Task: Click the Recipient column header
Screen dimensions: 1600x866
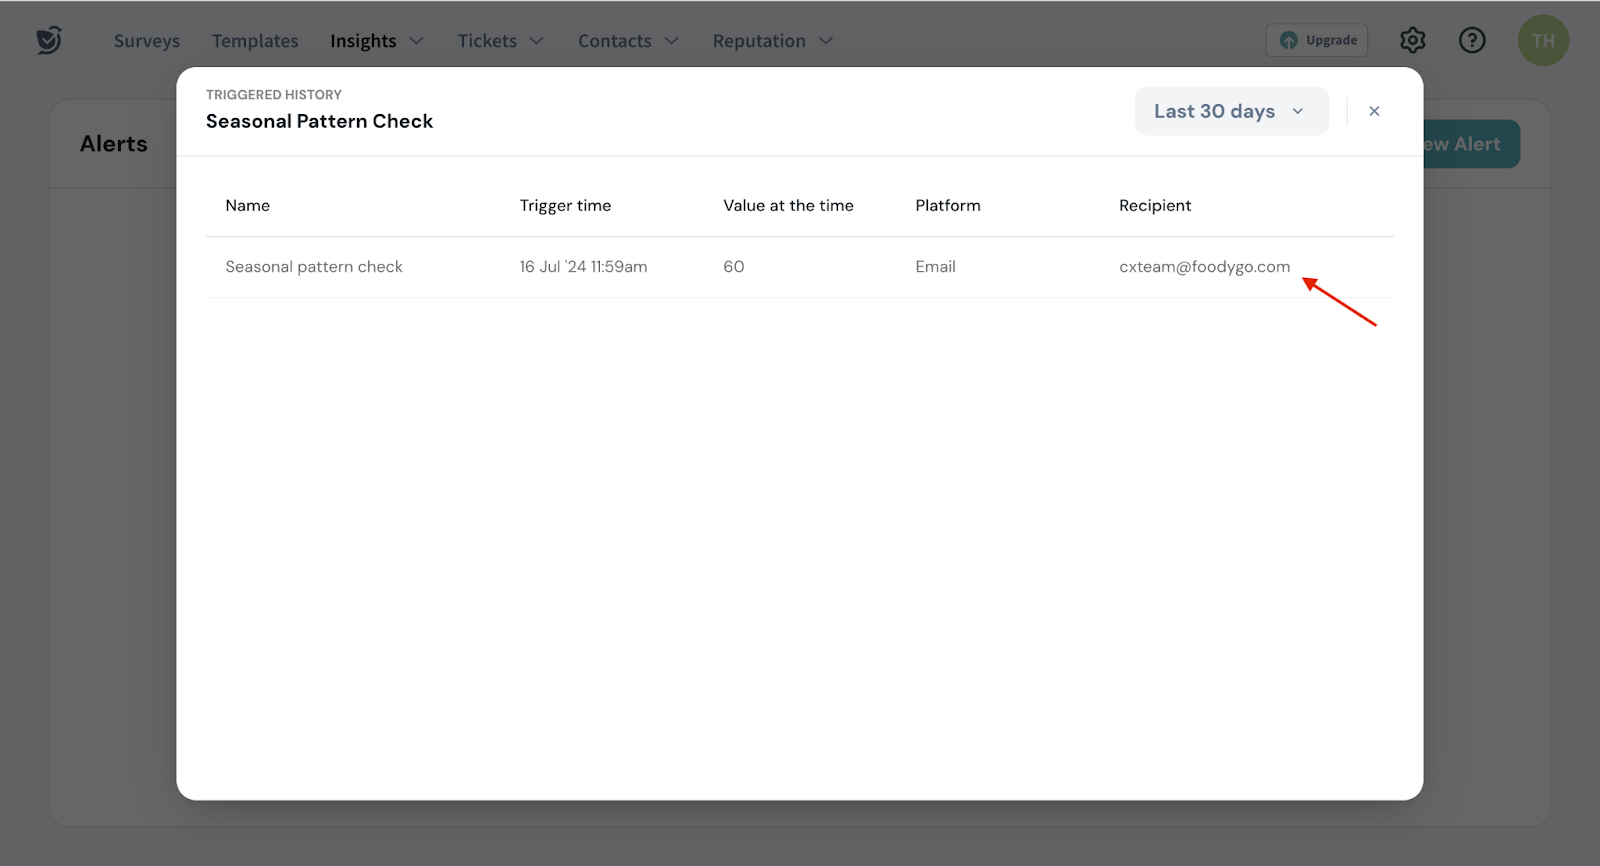Action: click(1154, 205)
